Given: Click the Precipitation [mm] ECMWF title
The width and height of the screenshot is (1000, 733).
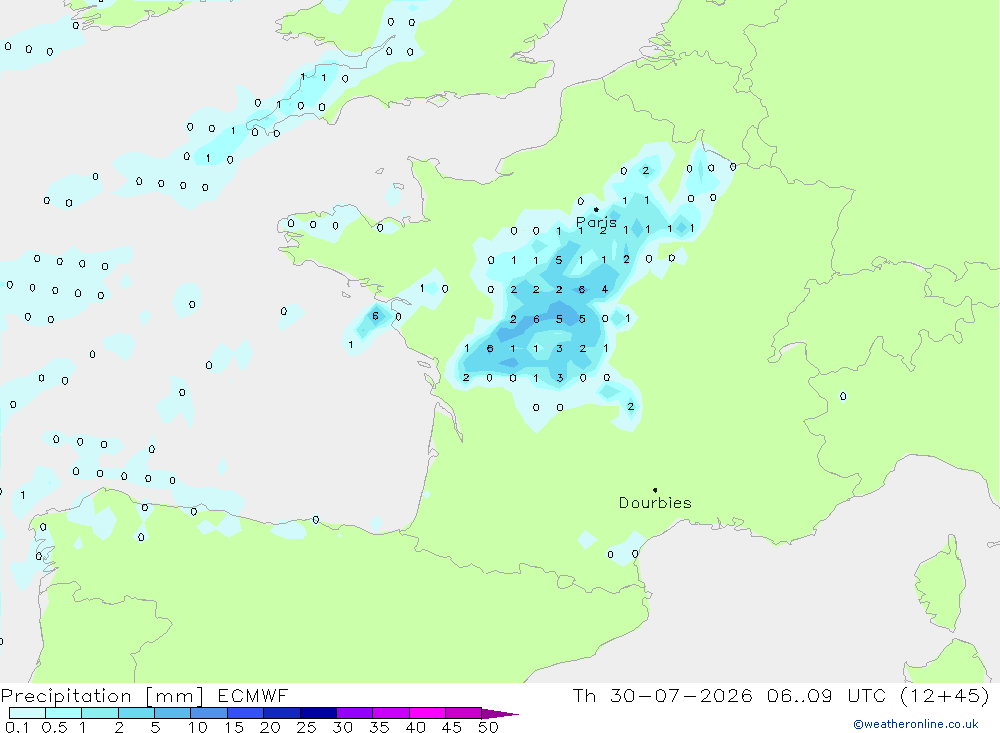Looking at the screenshot, I should click(144, 695).
